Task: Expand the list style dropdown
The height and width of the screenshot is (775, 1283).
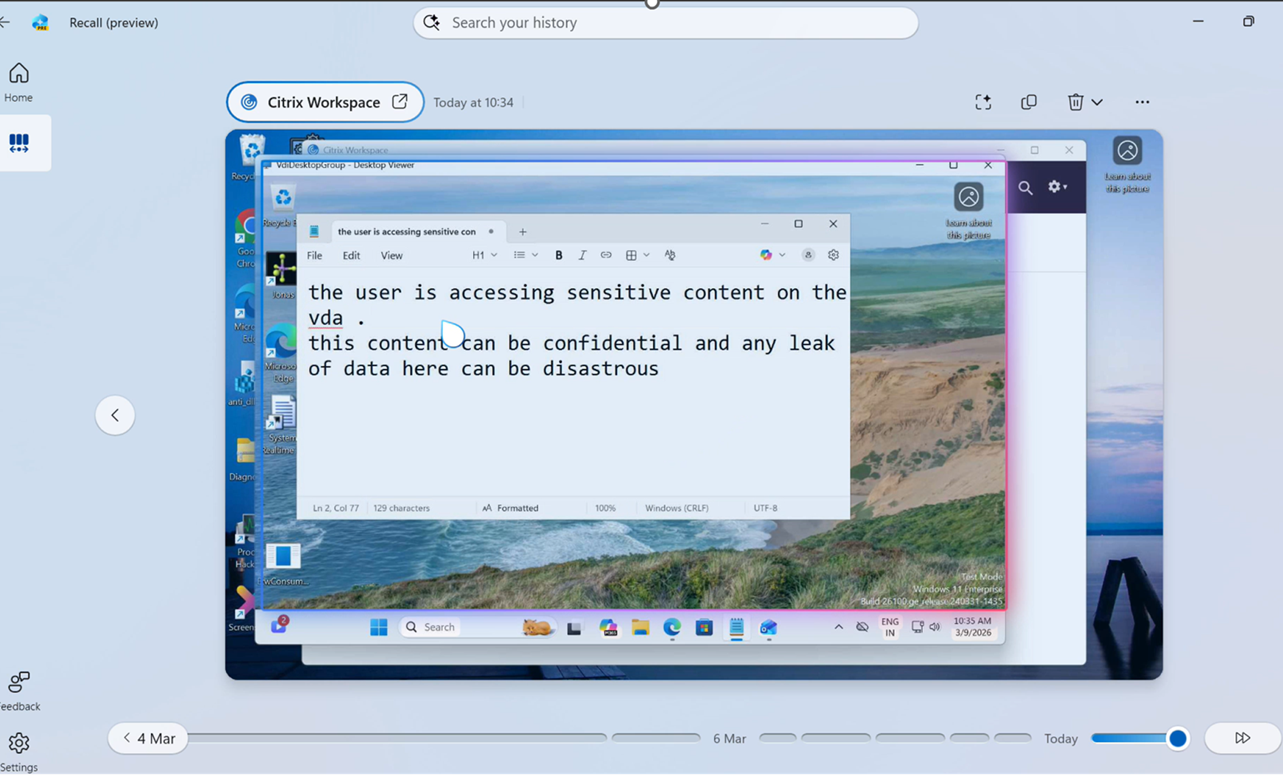Action: [x=526, y=255]
